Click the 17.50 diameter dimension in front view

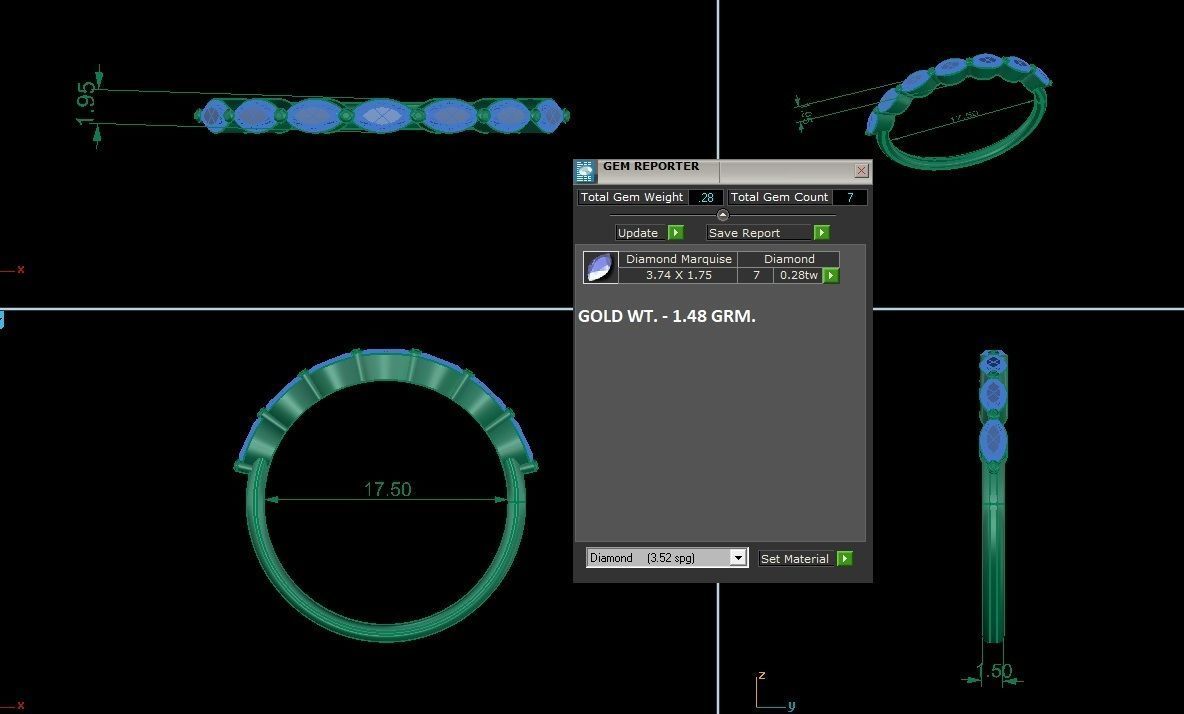pyautogui.click(x=387, y=489)
